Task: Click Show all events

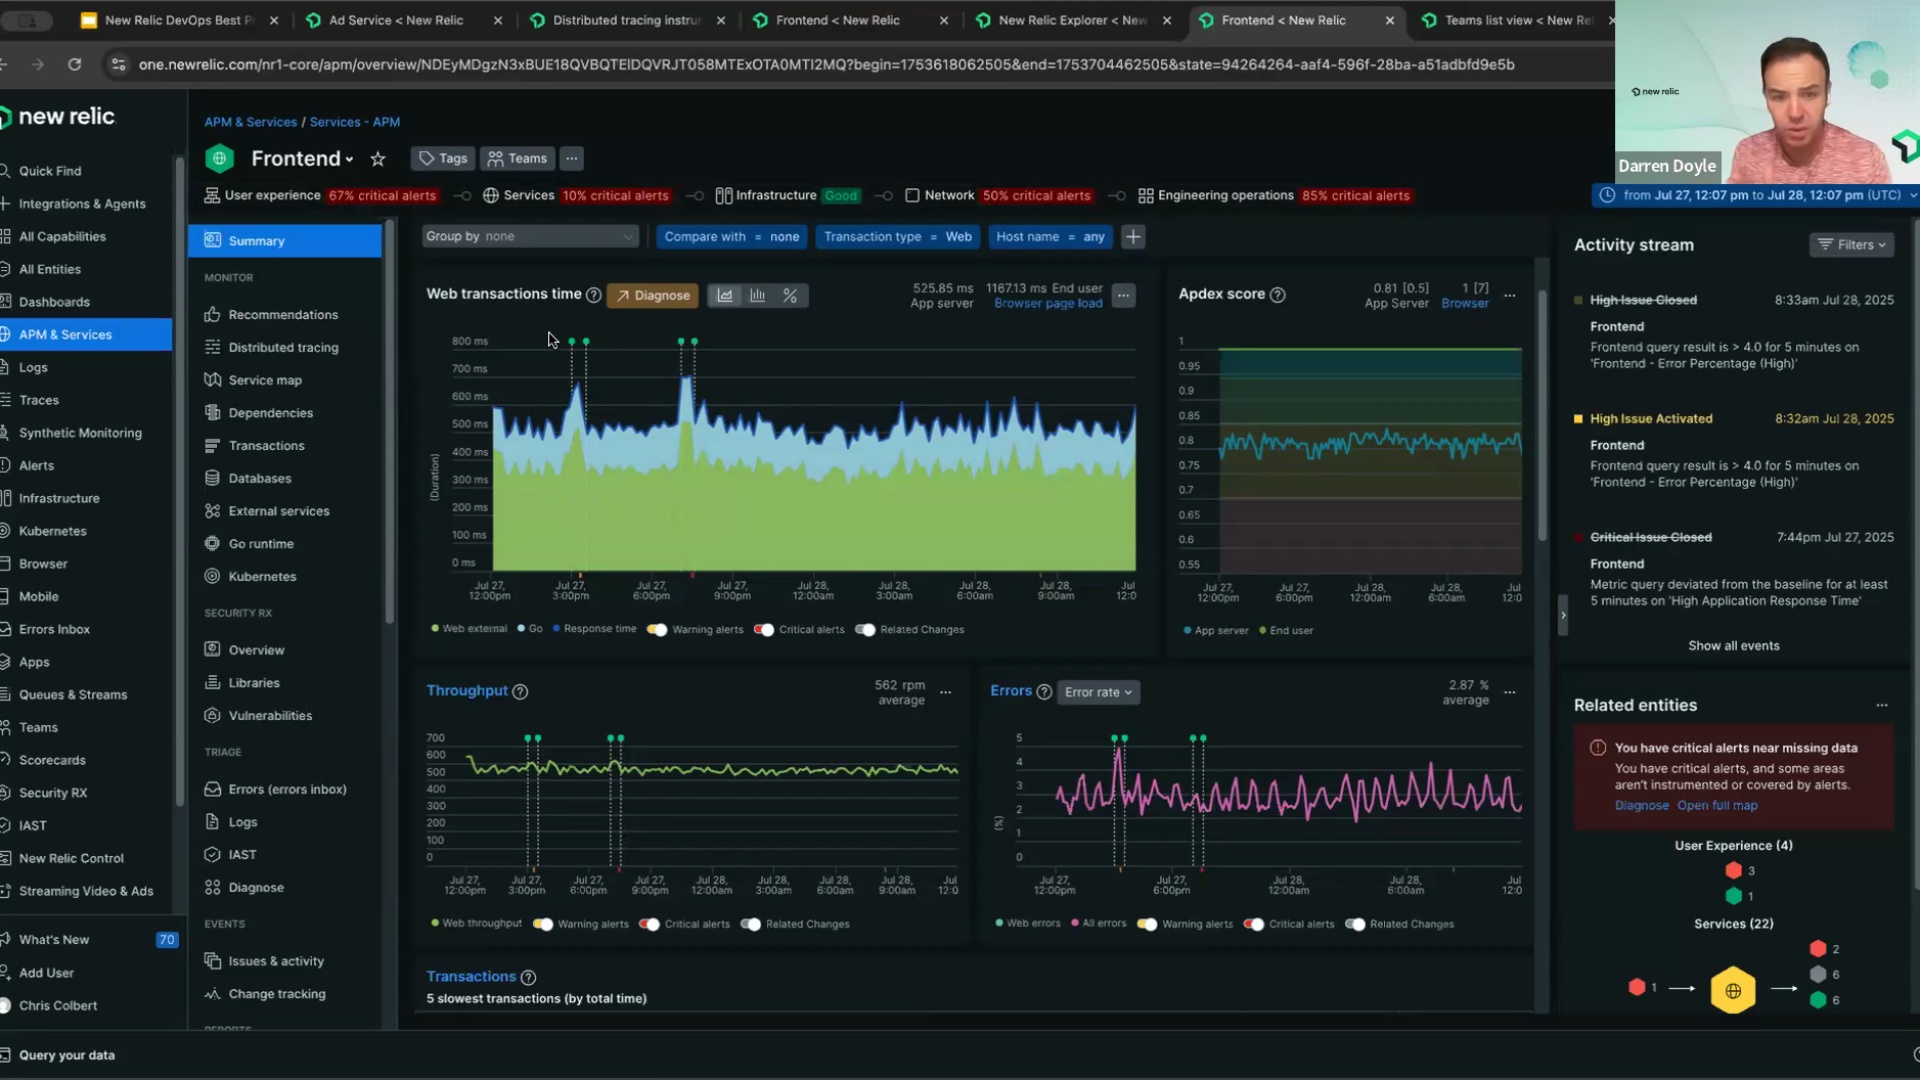Action: pyautogui.click(x=1734, y=646)
